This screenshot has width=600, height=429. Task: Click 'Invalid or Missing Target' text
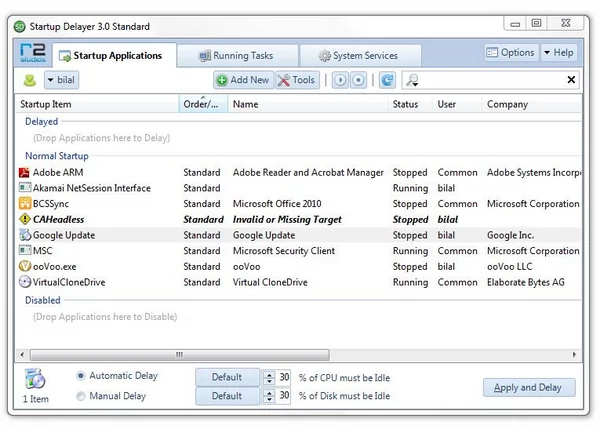point(287,219)
